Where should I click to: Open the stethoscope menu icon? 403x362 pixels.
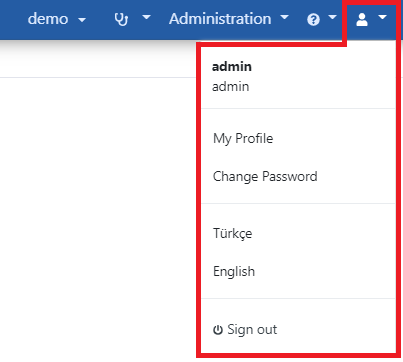point(121,19)
